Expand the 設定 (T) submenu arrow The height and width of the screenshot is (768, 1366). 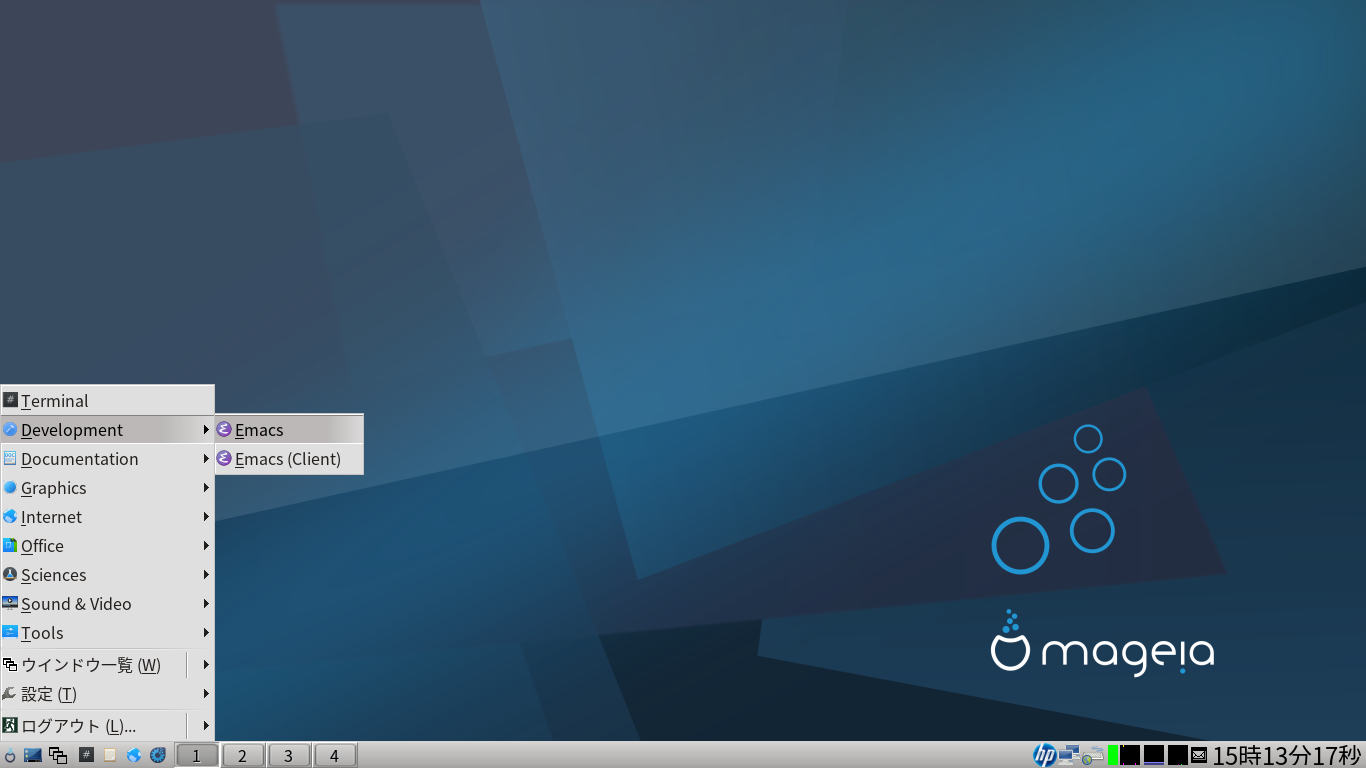pos(206,693)
